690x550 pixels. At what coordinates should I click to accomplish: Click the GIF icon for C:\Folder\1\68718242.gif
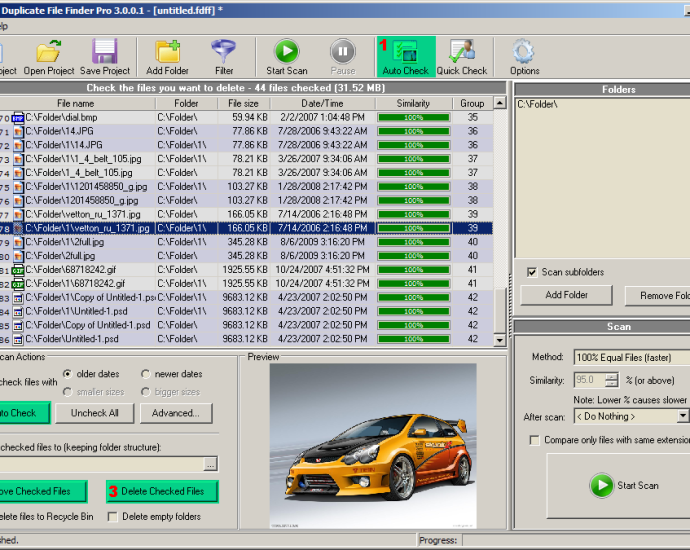coord(18,284)
